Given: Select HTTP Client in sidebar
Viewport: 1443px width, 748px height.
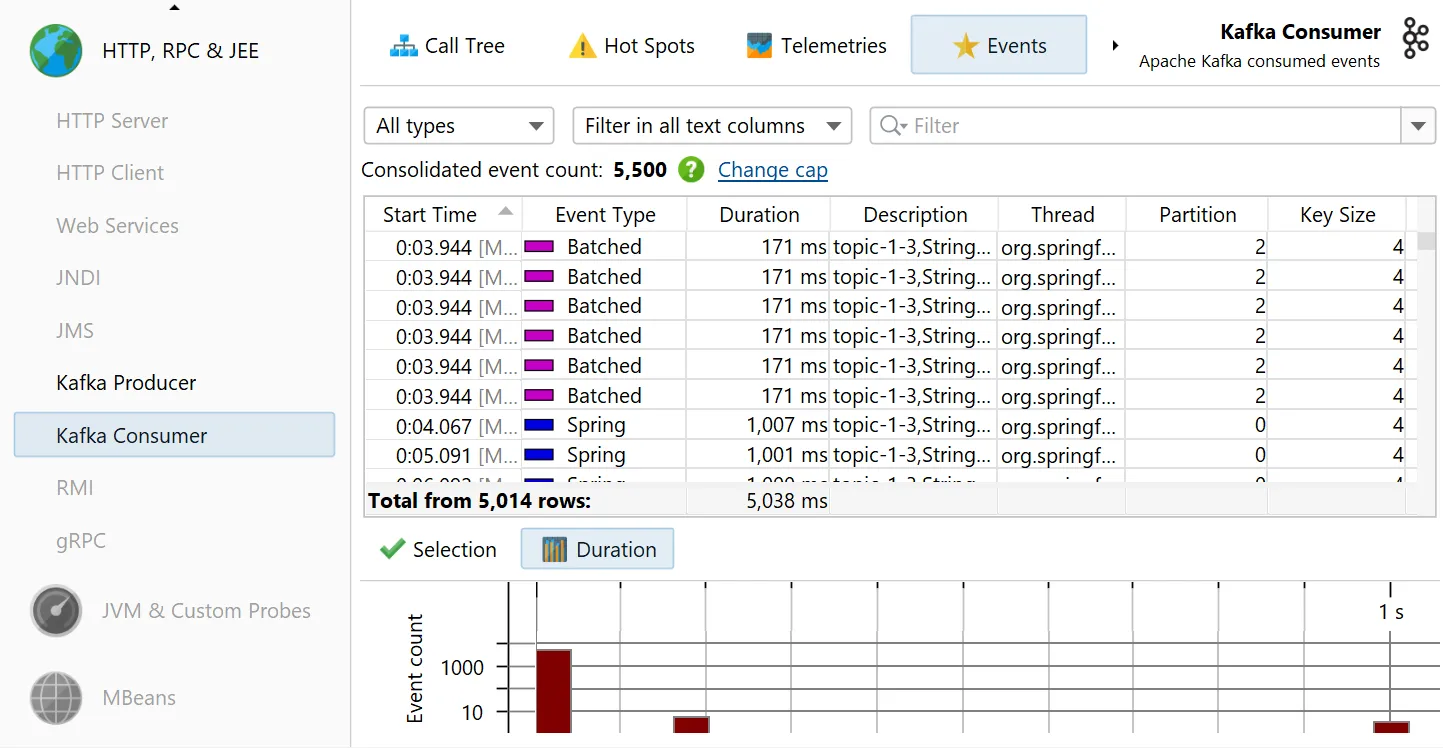Looking at the screenshot, I should (110, 173).
